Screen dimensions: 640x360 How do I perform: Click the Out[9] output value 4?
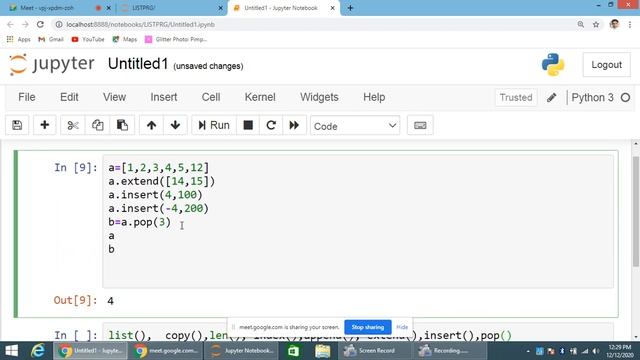[x=110, y=301]
